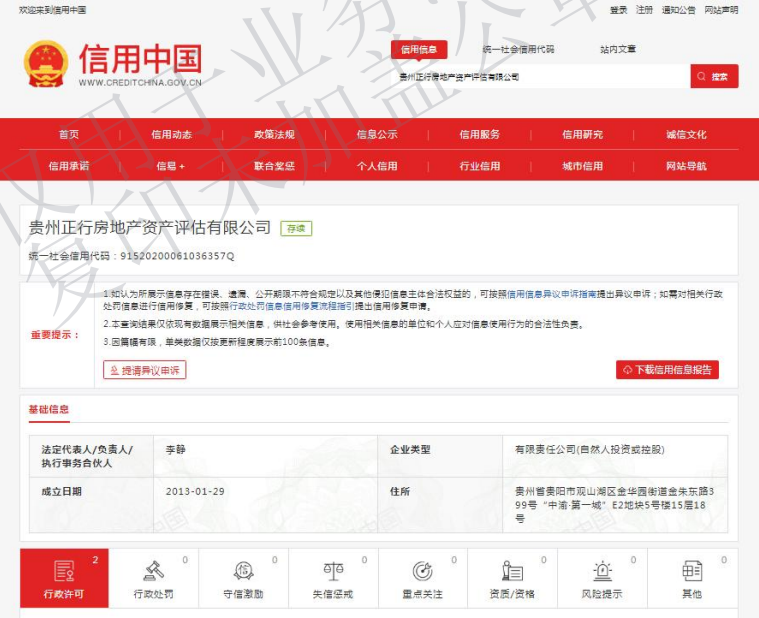Open the 登录 link at top
This screenshot has height=618, width=759.
(618, 10)
